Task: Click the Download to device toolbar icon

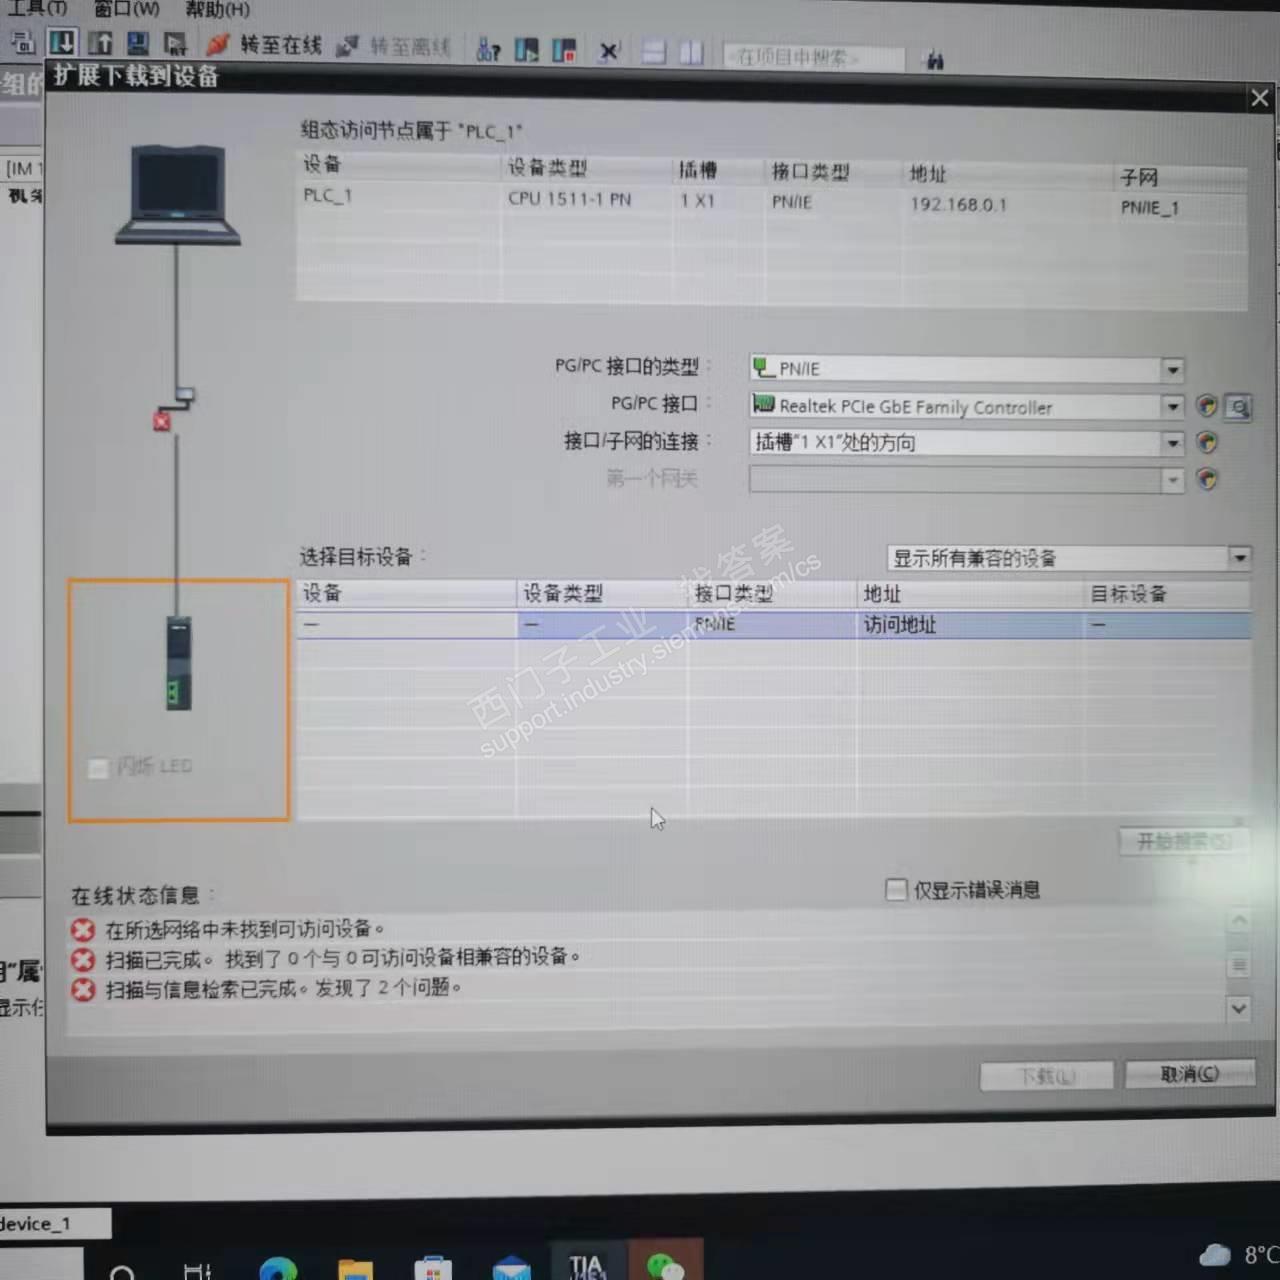Action: pos(62,42)
